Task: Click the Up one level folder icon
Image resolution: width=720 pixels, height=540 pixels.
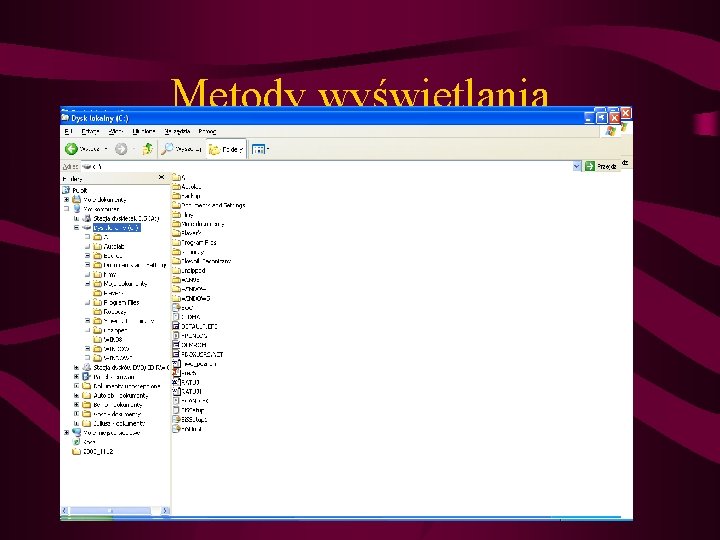Action: [x=147, y=149]
